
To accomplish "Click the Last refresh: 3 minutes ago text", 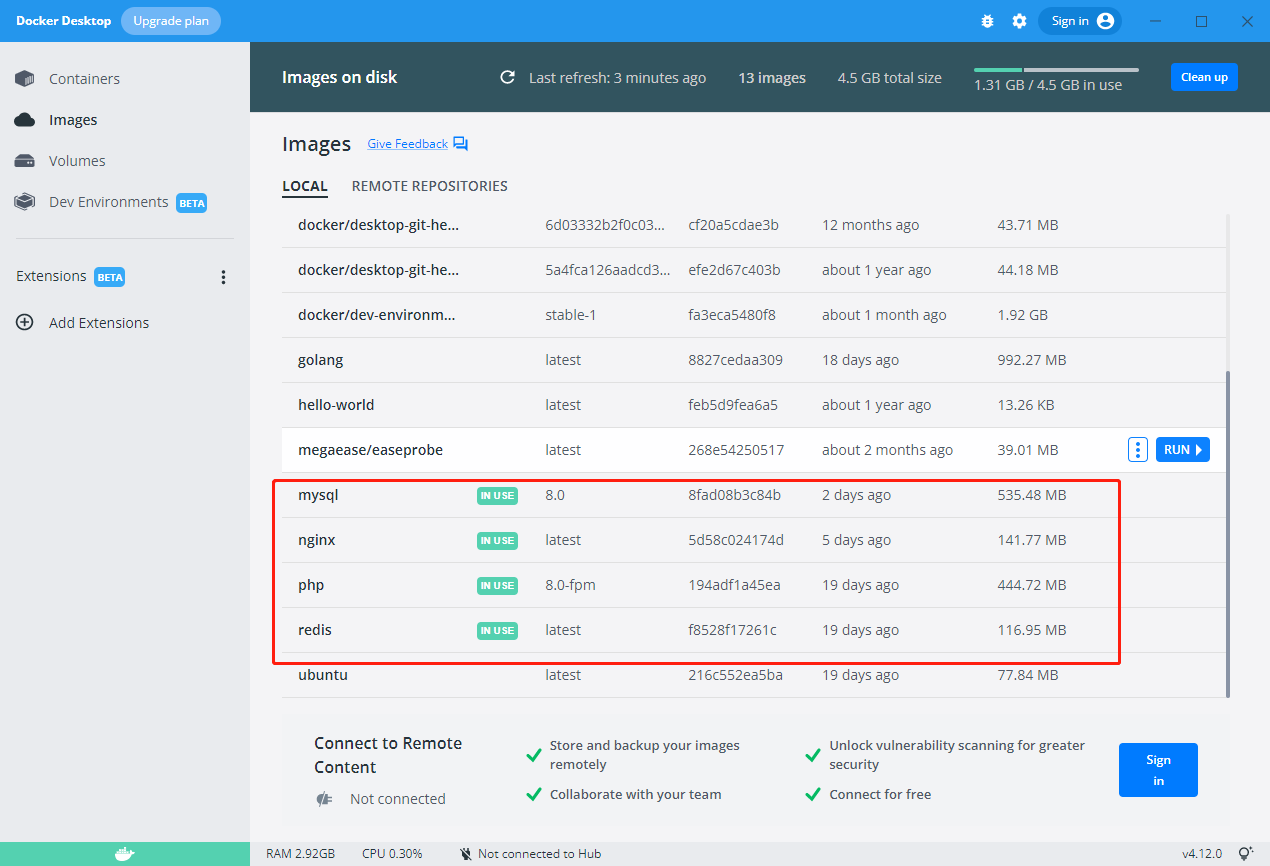I will [617, 78].
